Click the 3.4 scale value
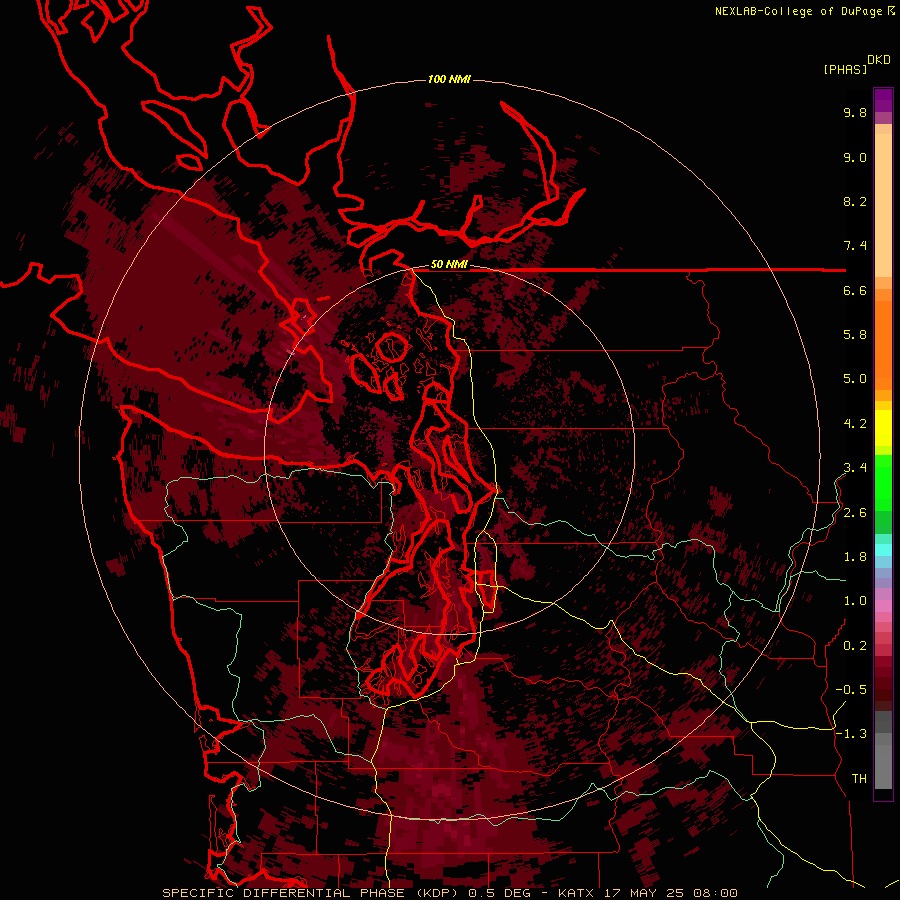This screenshot has height=900, width=900. 855,468
